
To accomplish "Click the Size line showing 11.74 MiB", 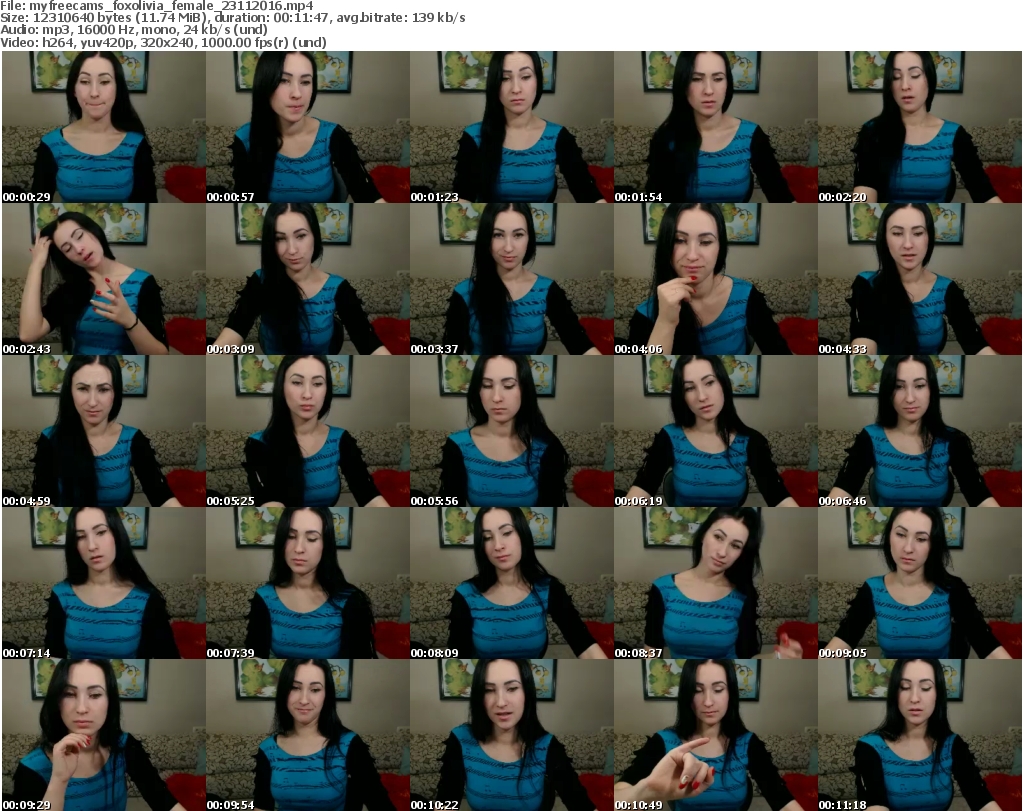I will [x=232, y=18].
